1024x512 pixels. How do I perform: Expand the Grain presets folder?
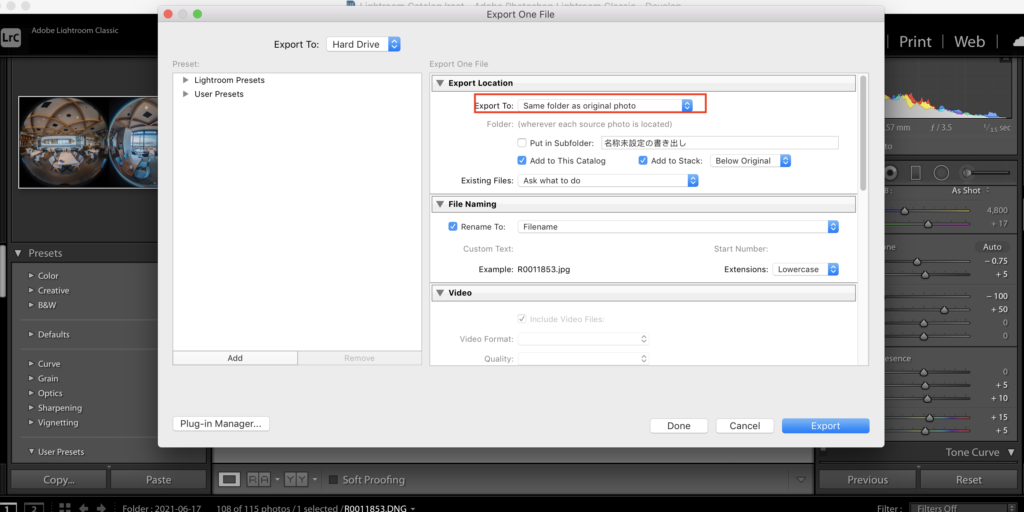31,379
